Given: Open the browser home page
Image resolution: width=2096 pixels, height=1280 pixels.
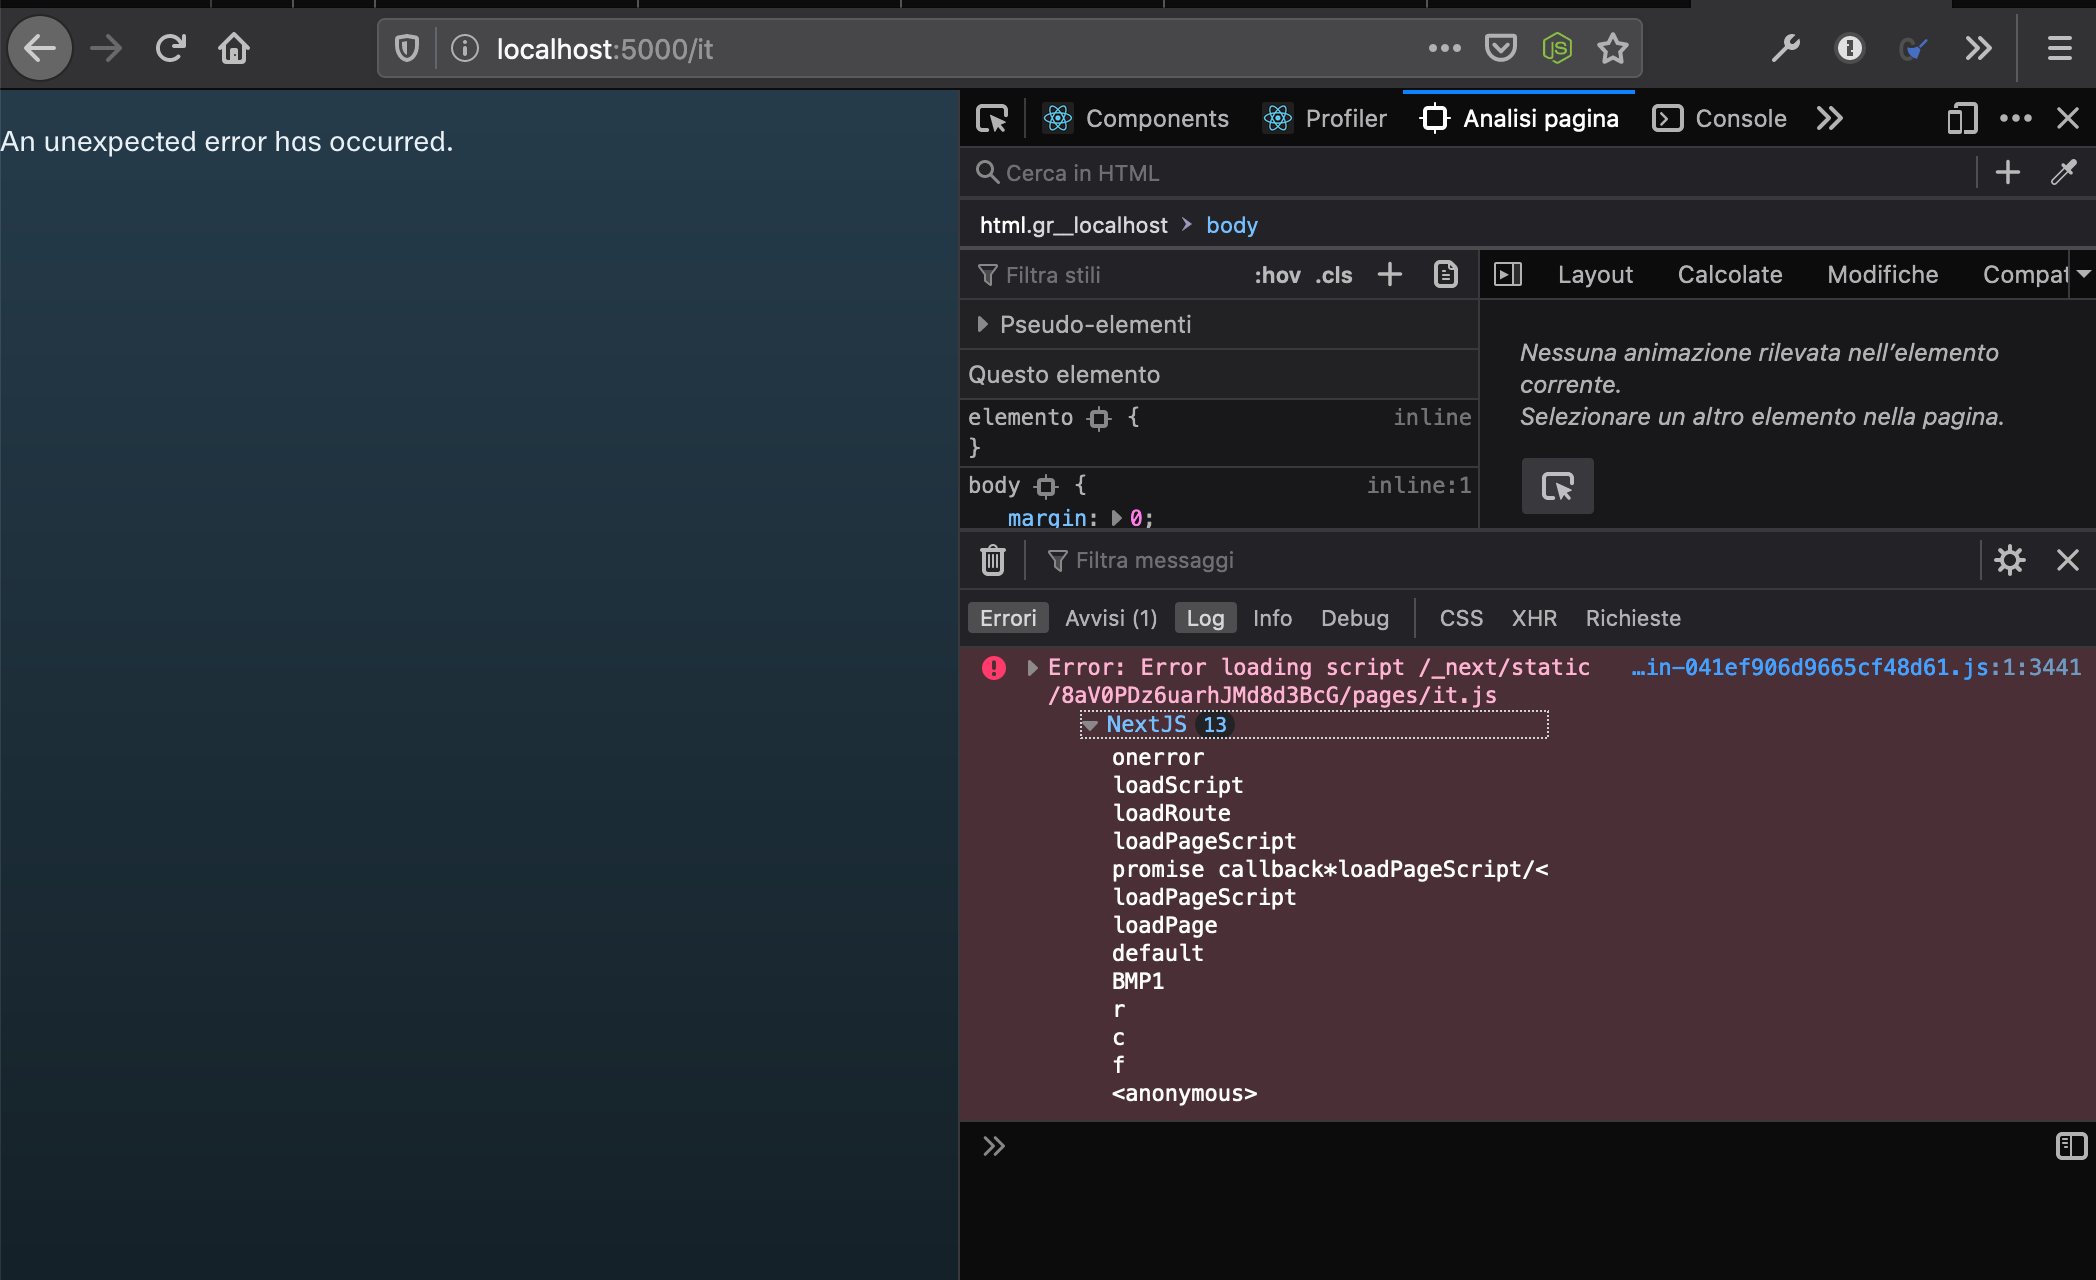Looking at the screenshot, I should click(x=234, y=48).
